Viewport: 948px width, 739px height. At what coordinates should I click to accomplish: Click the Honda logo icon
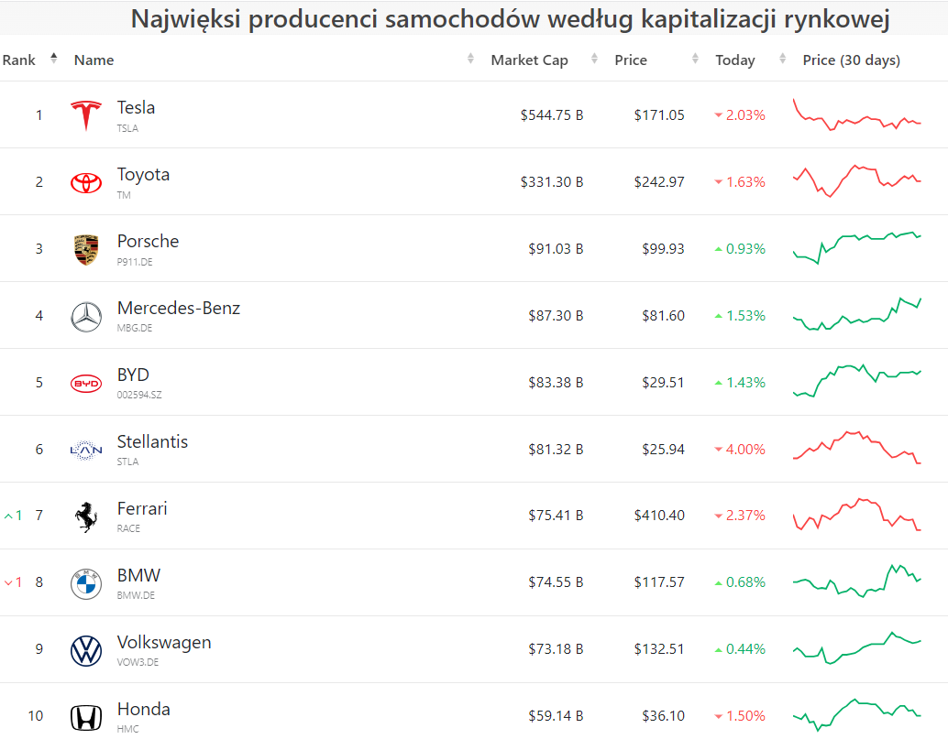pyautogui.click(x=86, y=717)
